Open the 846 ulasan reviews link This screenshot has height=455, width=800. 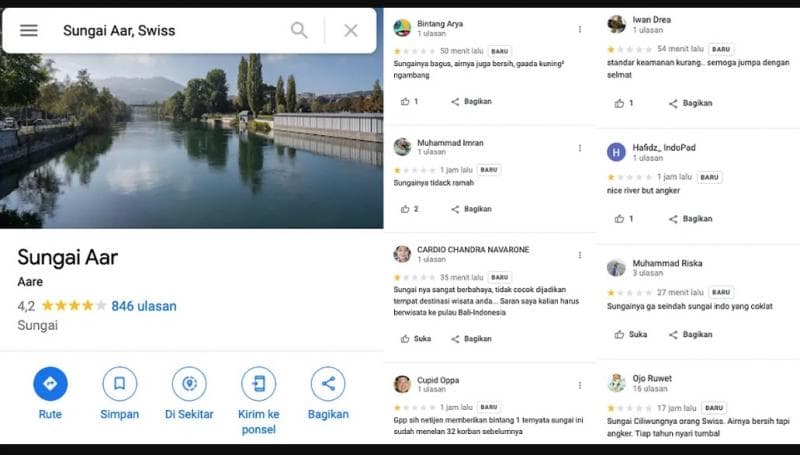tap(144, 306)
